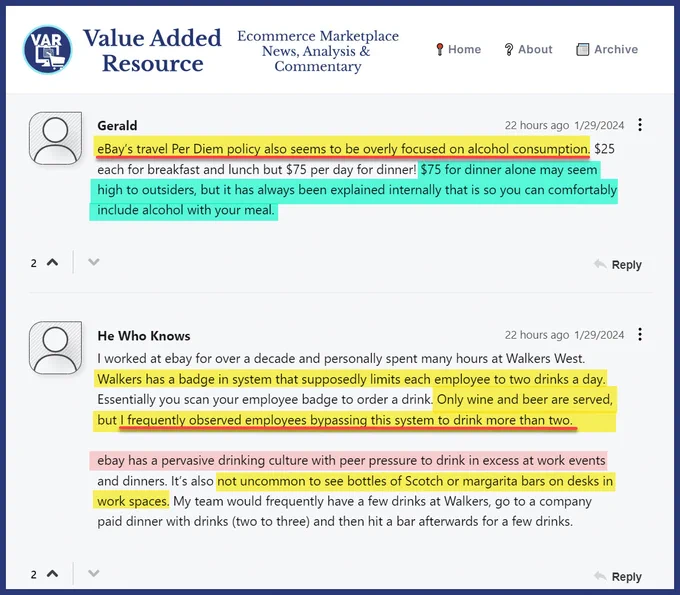The height and width of the screenshot is (595, 680).
Task: Click the About question mark icon
Action: [x=509, y=49]
